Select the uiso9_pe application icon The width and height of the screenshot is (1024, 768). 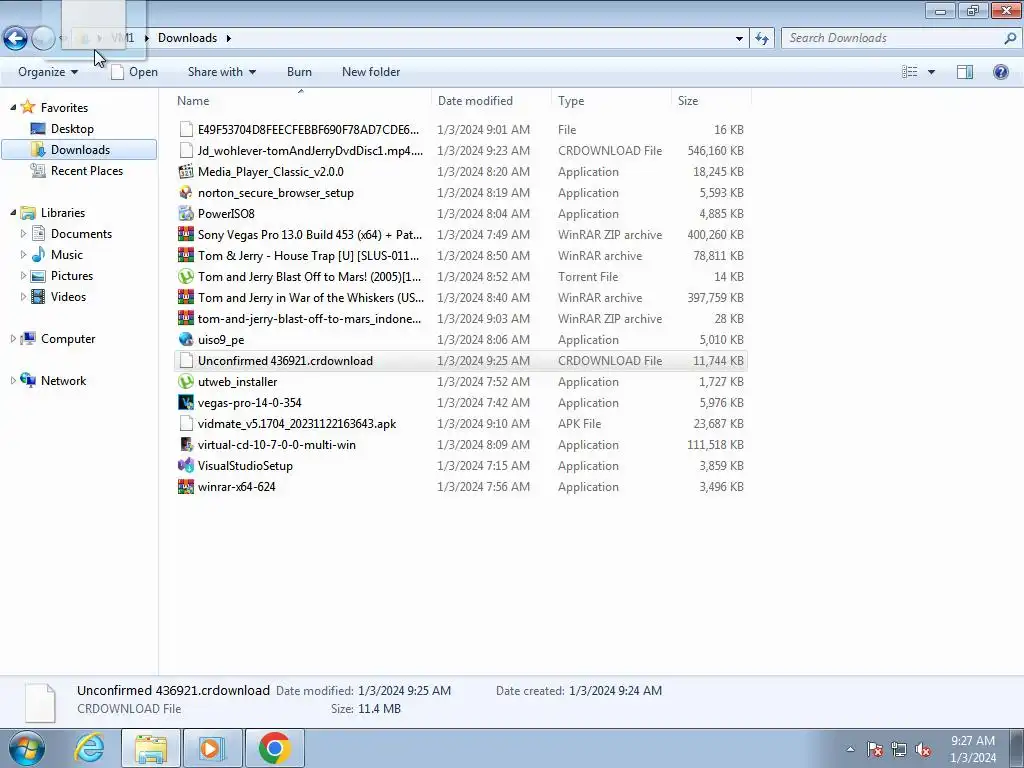(x=186, y=340)
